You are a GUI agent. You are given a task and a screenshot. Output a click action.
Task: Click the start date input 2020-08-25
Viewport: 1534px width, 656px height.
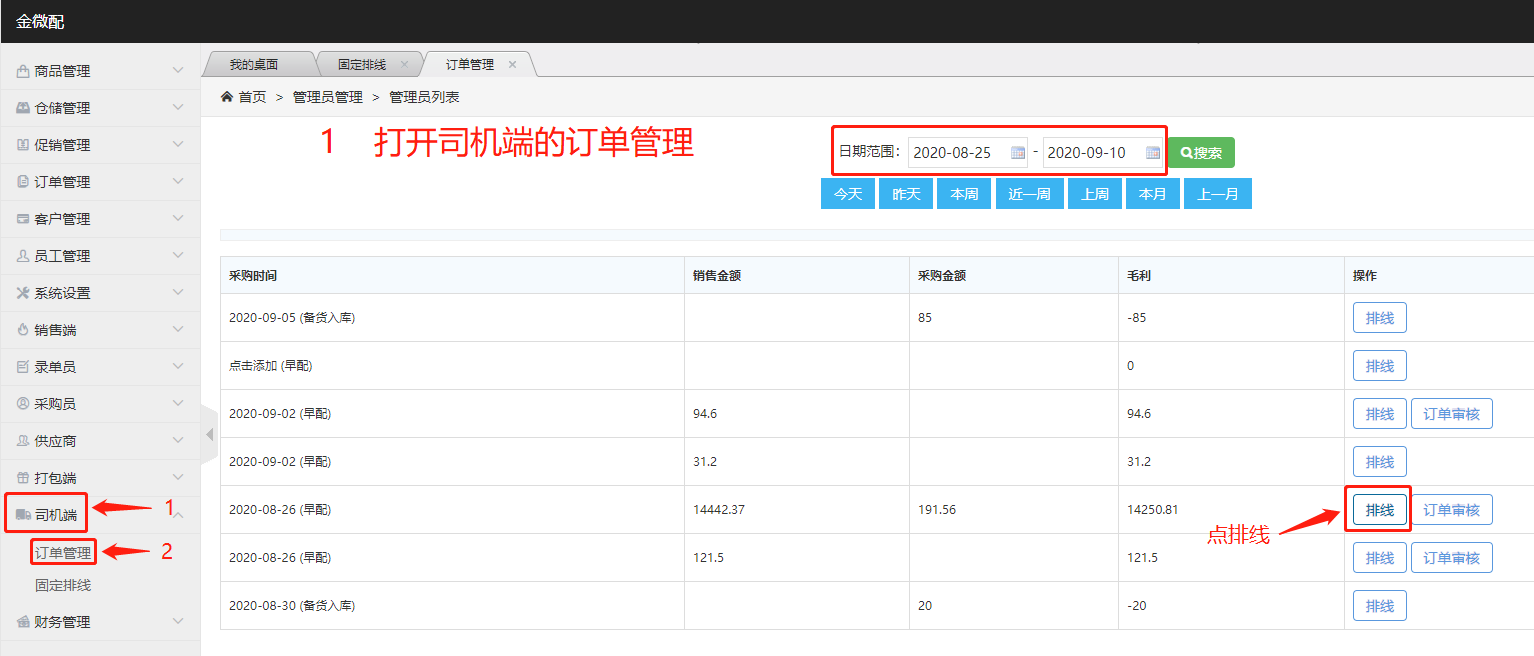coord(957,153)
